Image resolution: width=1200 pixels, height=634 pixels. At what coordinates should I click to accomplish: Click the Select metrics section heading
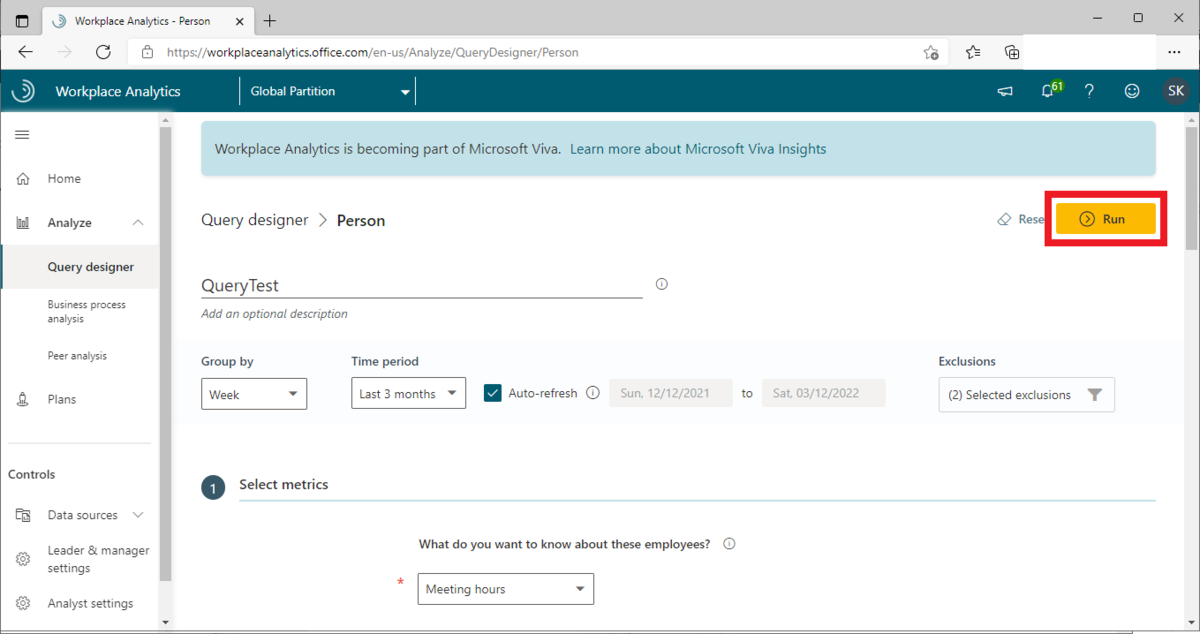click(283, 484)
